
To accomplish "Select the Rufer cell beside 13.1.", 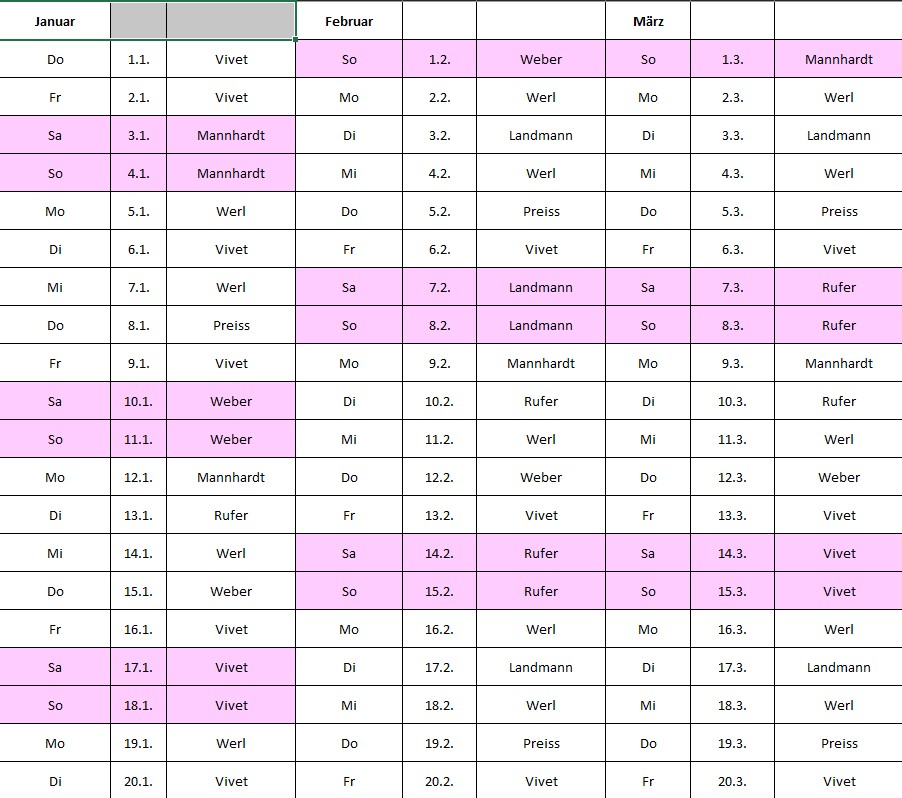I will [x=231, y=515].
